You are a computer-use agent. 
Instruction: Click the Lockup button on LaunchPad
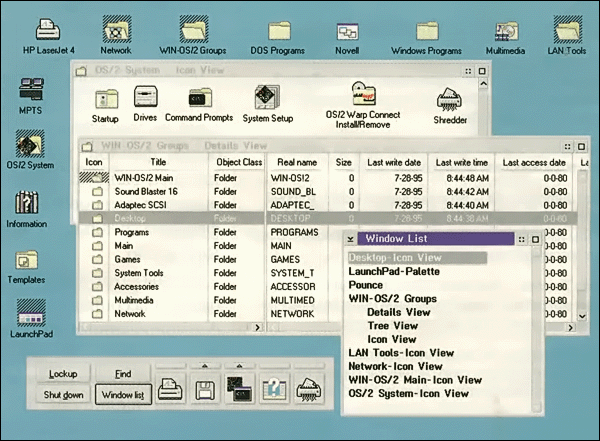(63, 374)
